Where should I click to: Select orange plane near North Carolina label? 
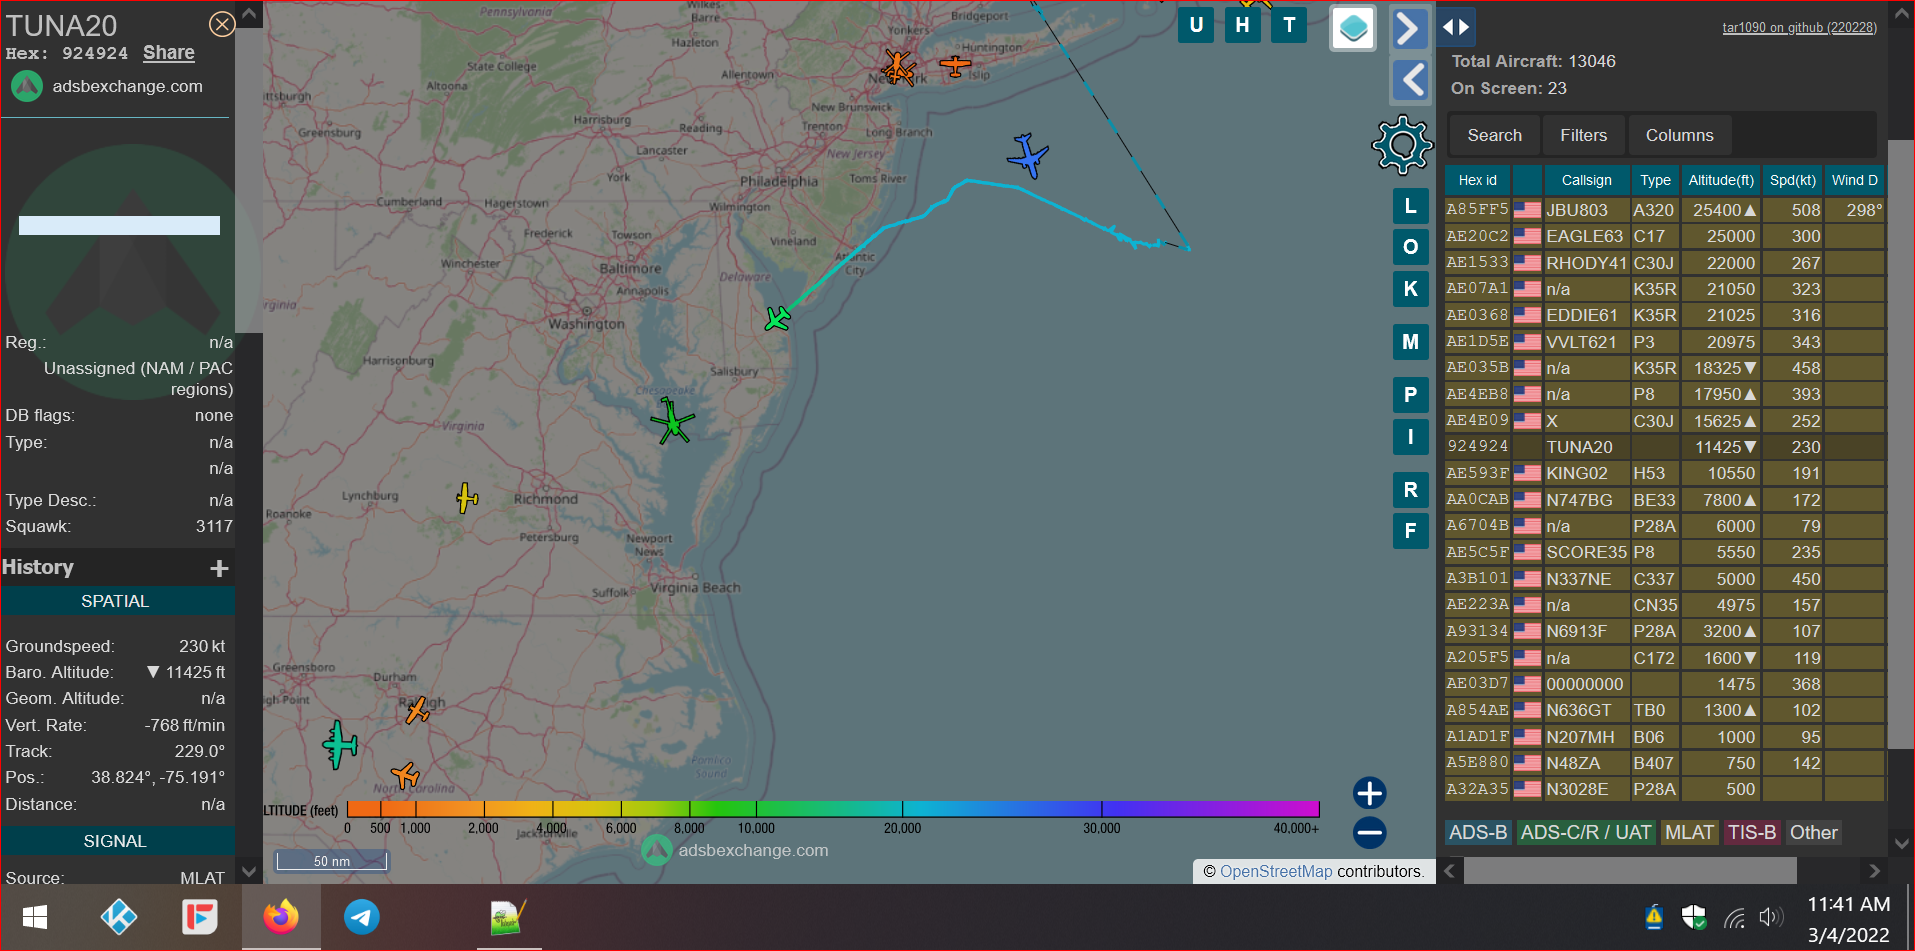tap(405, 775)
